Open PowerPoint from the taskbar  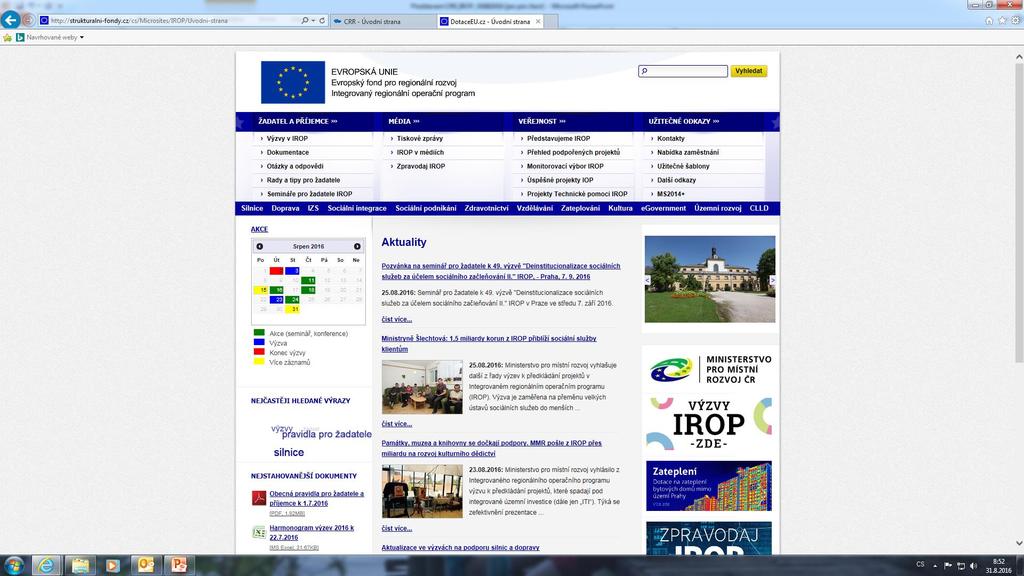179,565
